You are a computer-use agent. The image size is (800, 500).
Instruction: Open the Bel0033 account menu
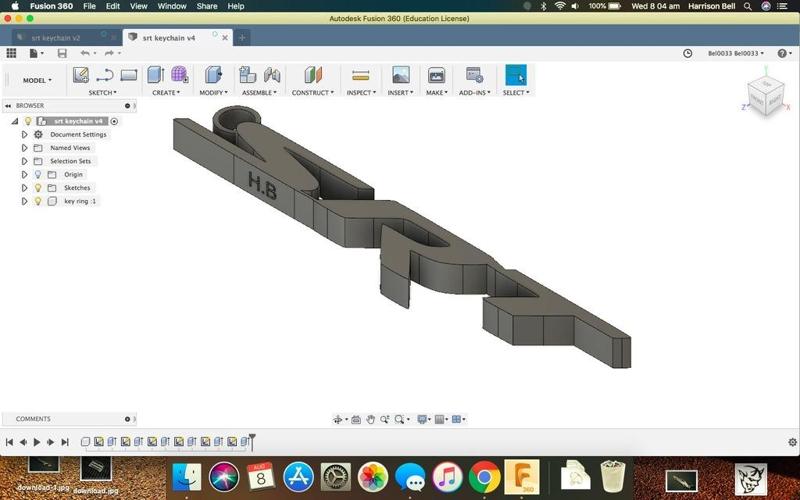(x=736, y=53)
